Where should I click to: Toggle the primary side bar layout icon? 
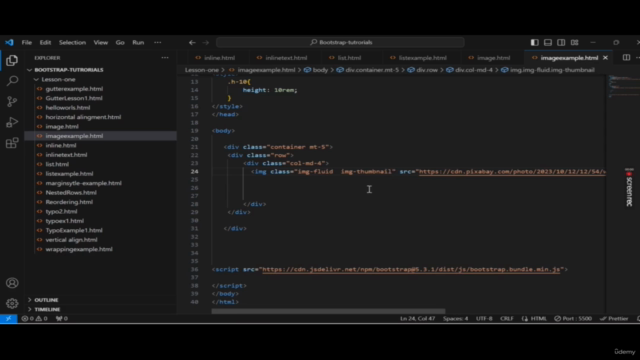pyautogui.click(x=534, y=42)
